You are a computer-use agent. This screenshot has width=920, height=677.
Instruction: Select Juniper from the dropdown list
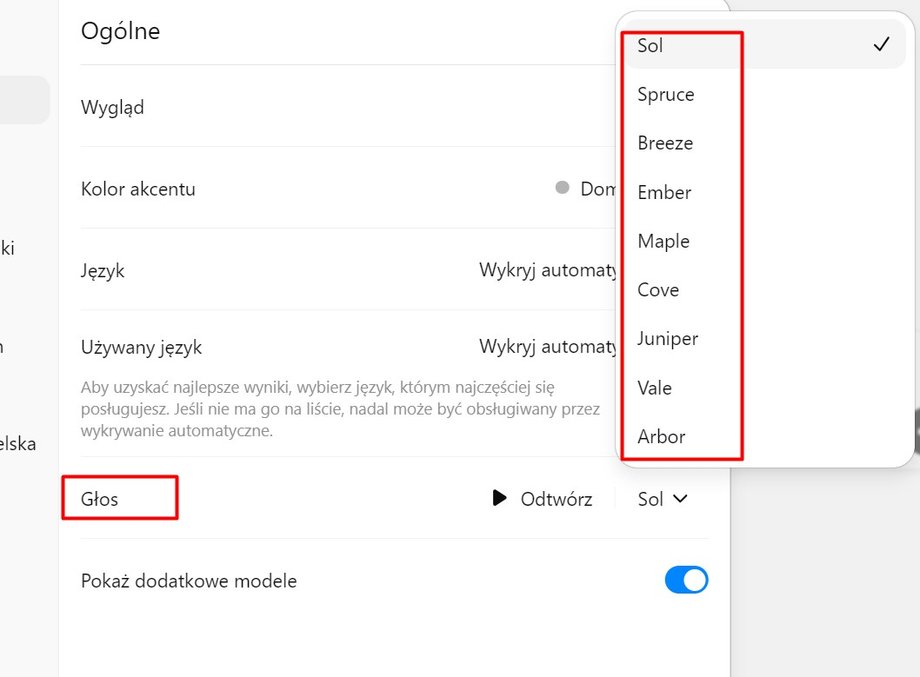pos(667,338)
